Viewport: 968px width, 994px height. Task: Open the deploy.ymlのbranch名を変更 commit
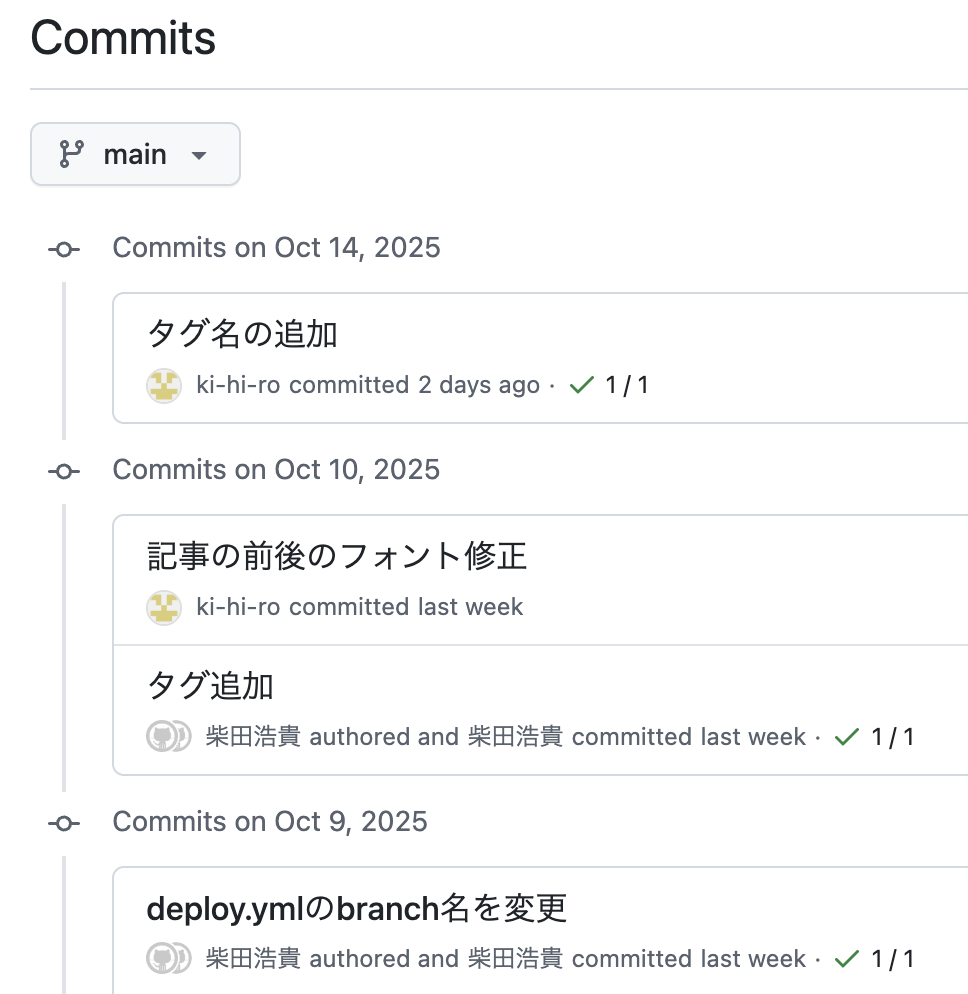(x=356, y=908)
